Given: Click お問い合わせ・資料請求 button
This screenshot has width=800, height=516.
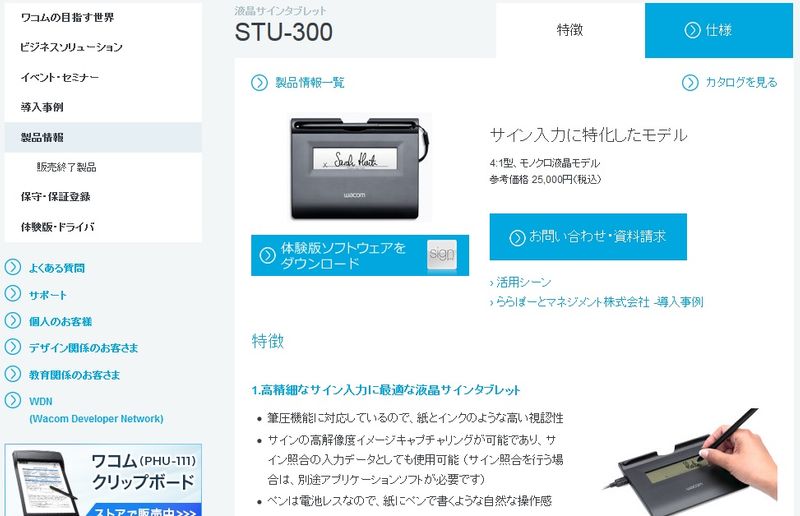Looking at the screenshot, I should [x=588, y=237].
